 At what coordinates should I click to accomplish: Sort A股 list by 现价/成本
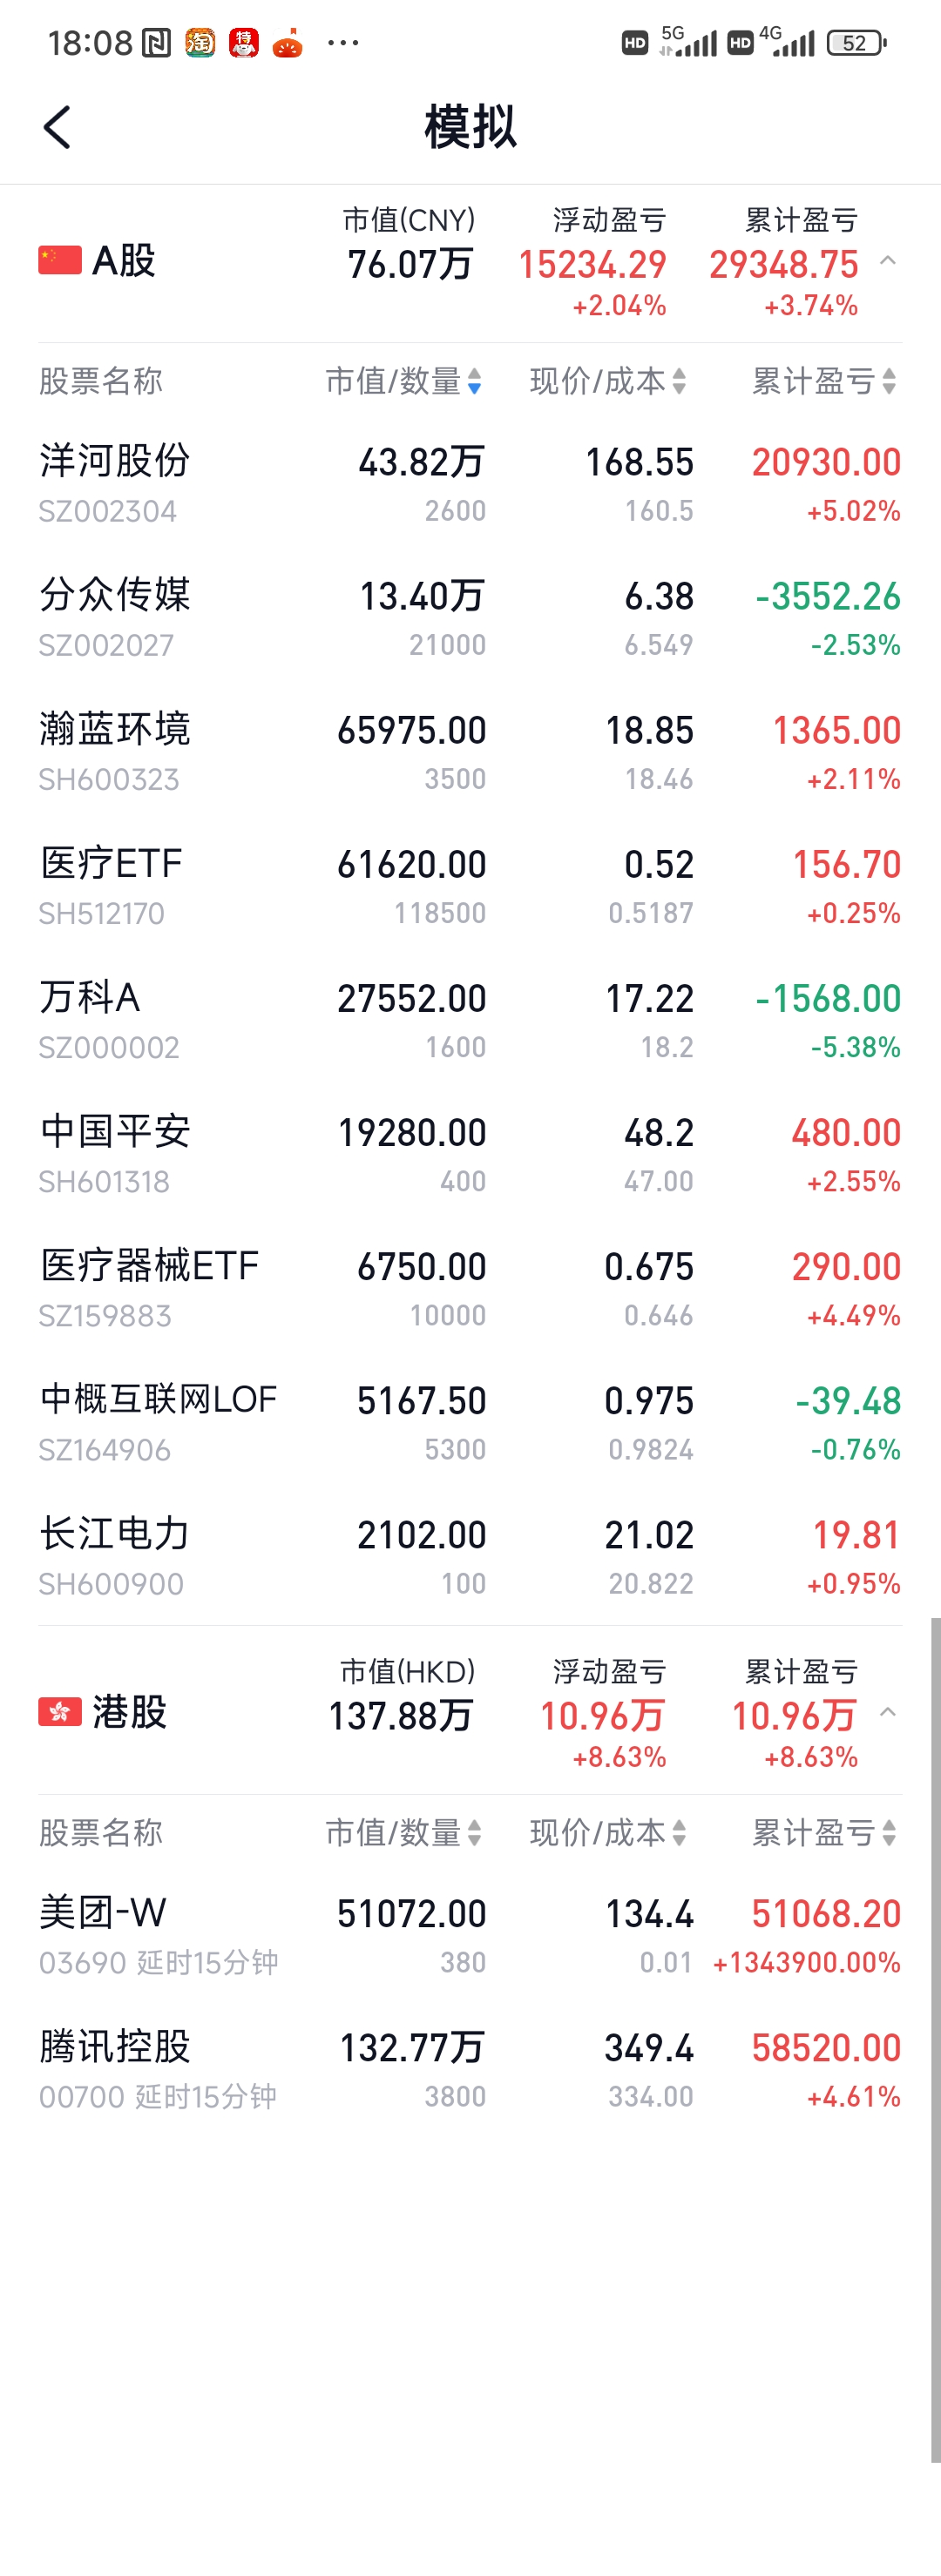607,381
